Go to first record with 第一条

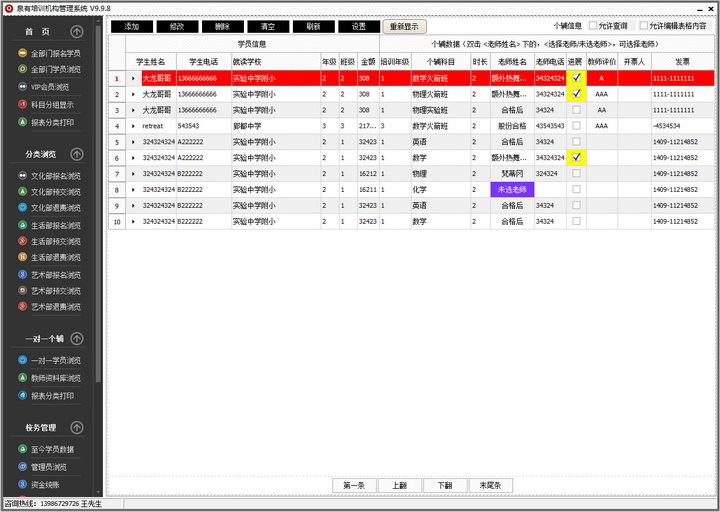[354, 485]
